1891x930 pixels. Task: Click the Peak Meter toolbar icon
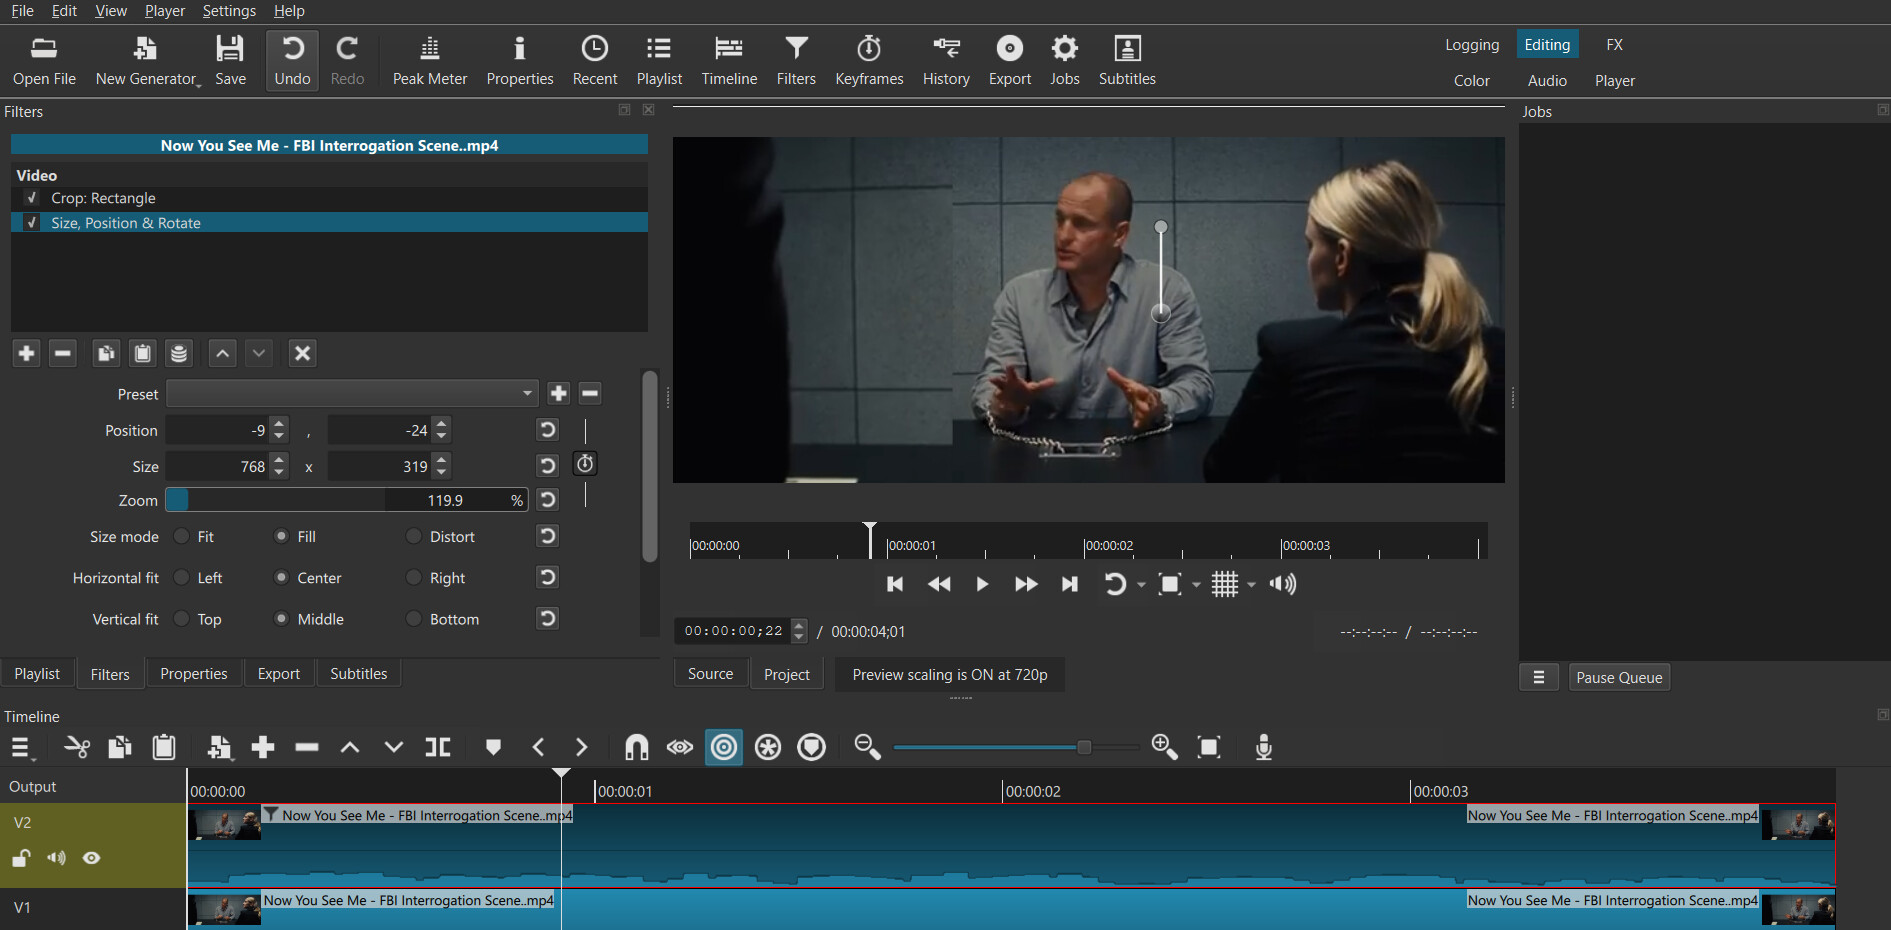pos(429,60)
